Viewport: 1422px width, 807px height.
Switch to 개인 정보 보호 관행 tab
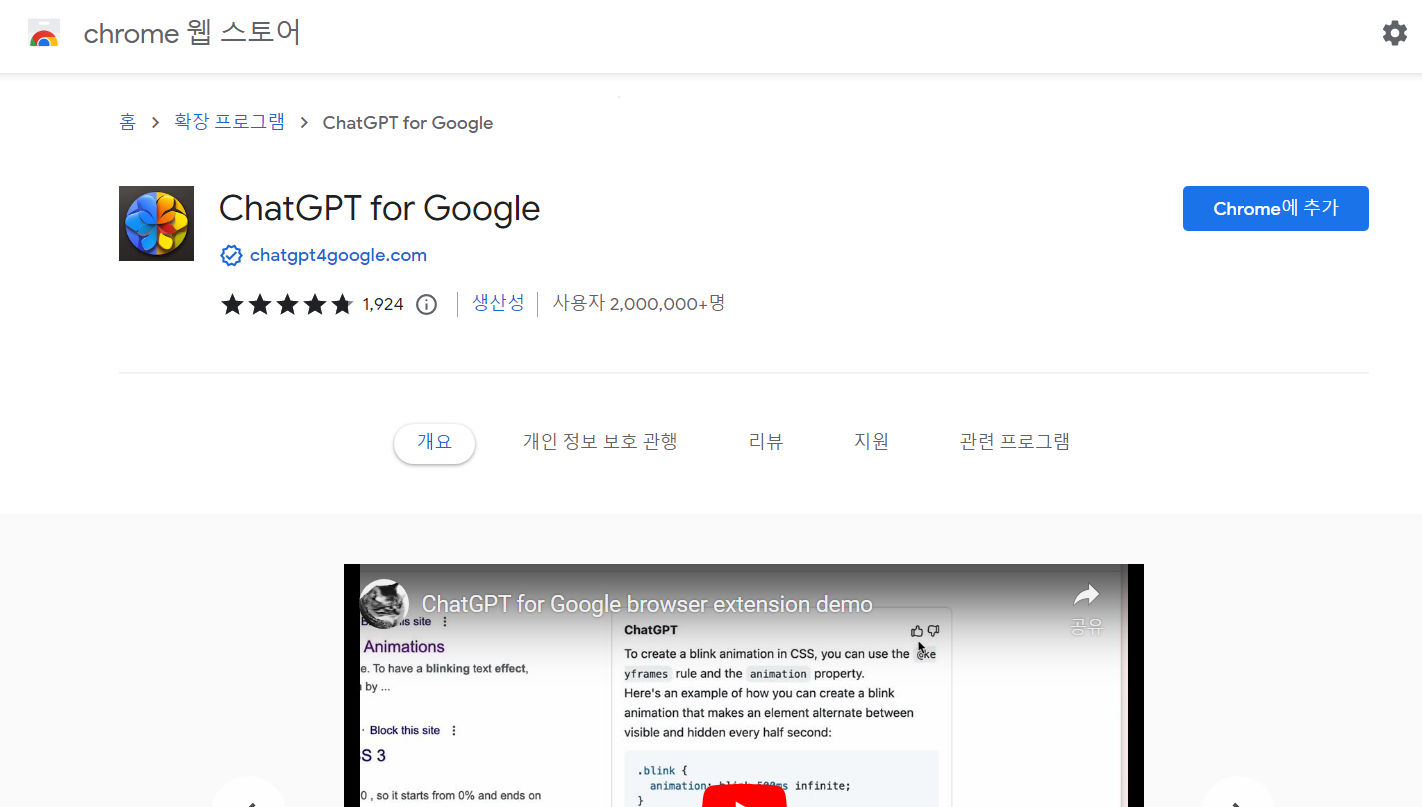pyautogui.click(x=600, y=441)
